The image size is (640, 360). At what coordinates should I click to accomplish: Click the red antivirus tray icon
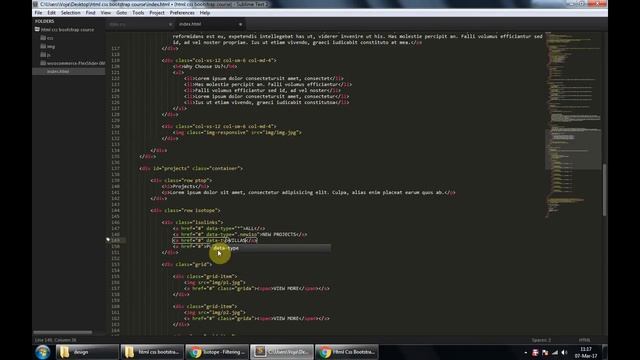(535, 352)
